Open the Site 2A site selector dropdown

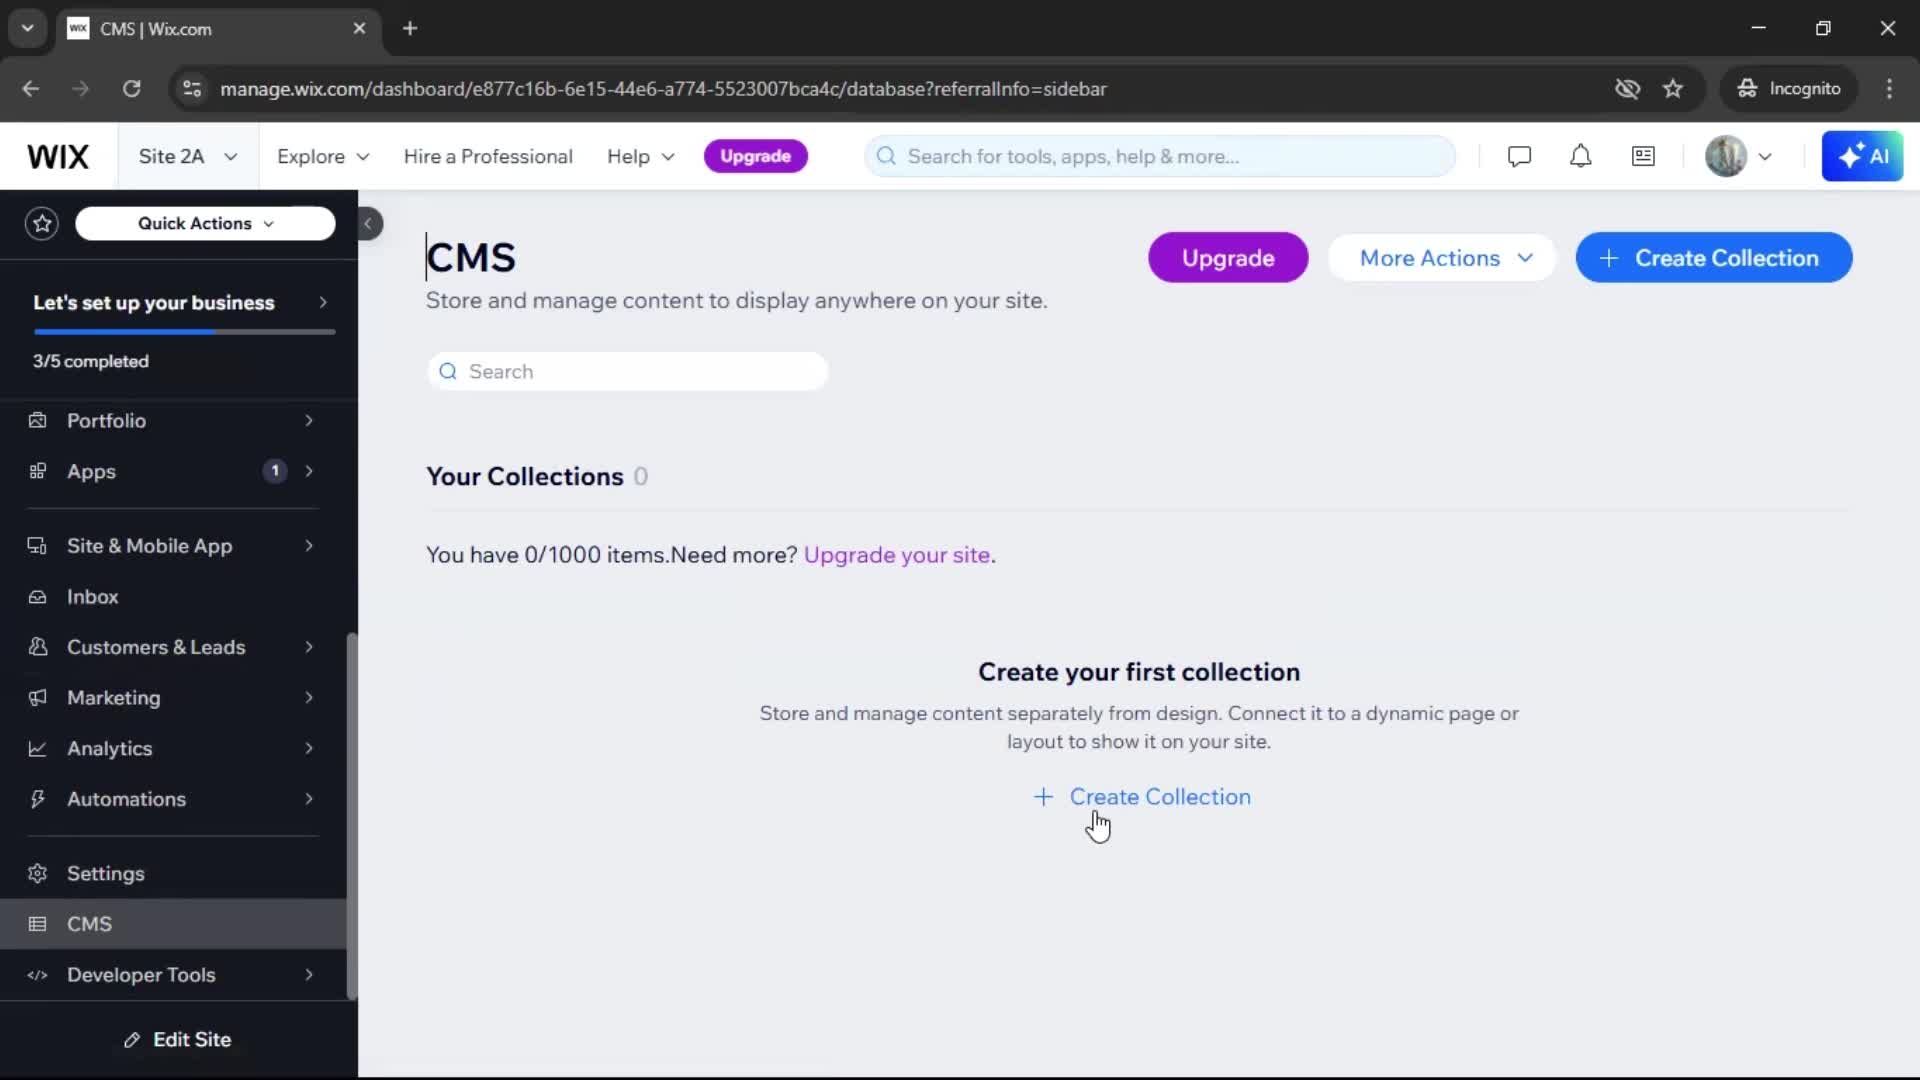188,157
